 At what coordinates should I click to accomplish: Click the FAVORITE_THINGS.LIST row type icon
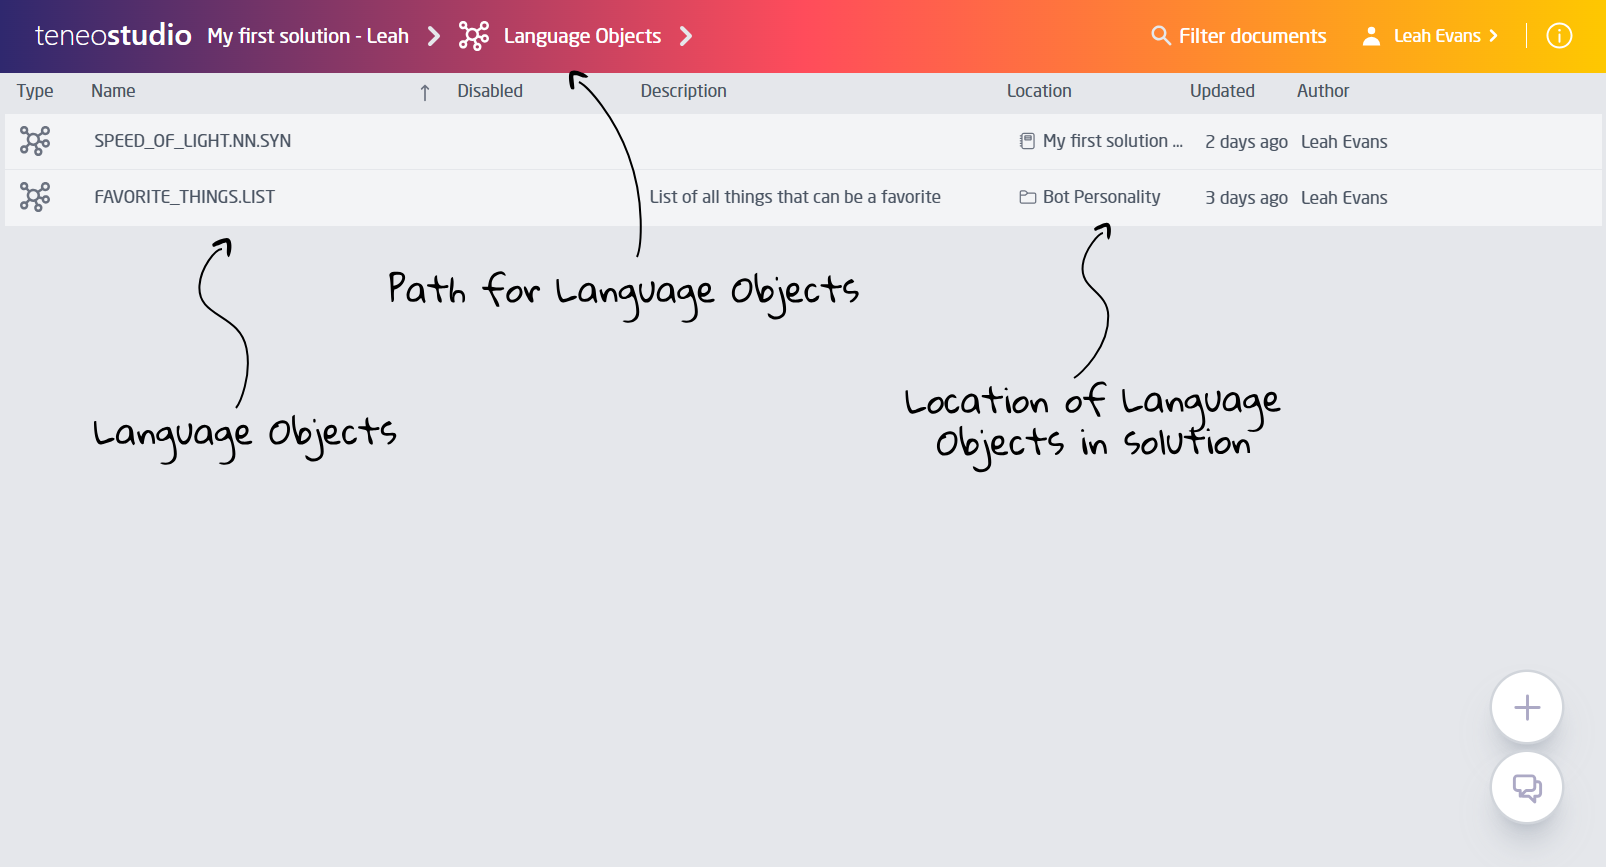coord(35,197)
